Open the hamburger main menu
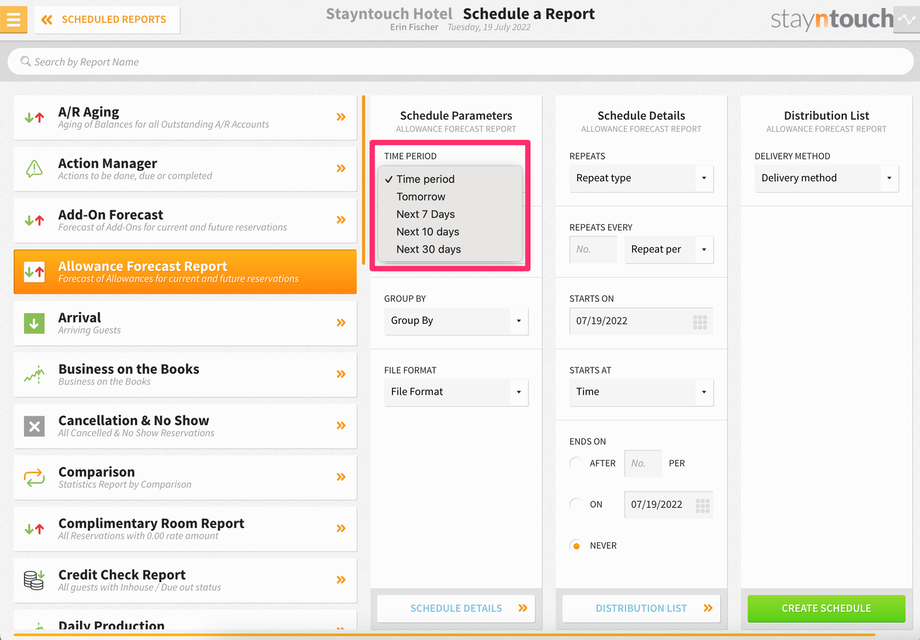Image resolution: width=920 pixels, height=640 pixels. click(13, 19)
